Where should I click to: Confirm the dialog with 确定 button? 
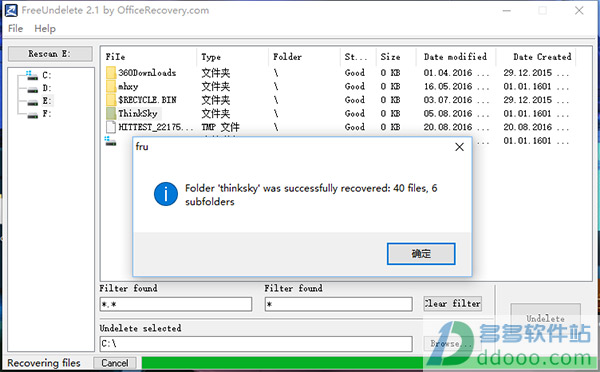pyautogui.click(x=421, y=253)
